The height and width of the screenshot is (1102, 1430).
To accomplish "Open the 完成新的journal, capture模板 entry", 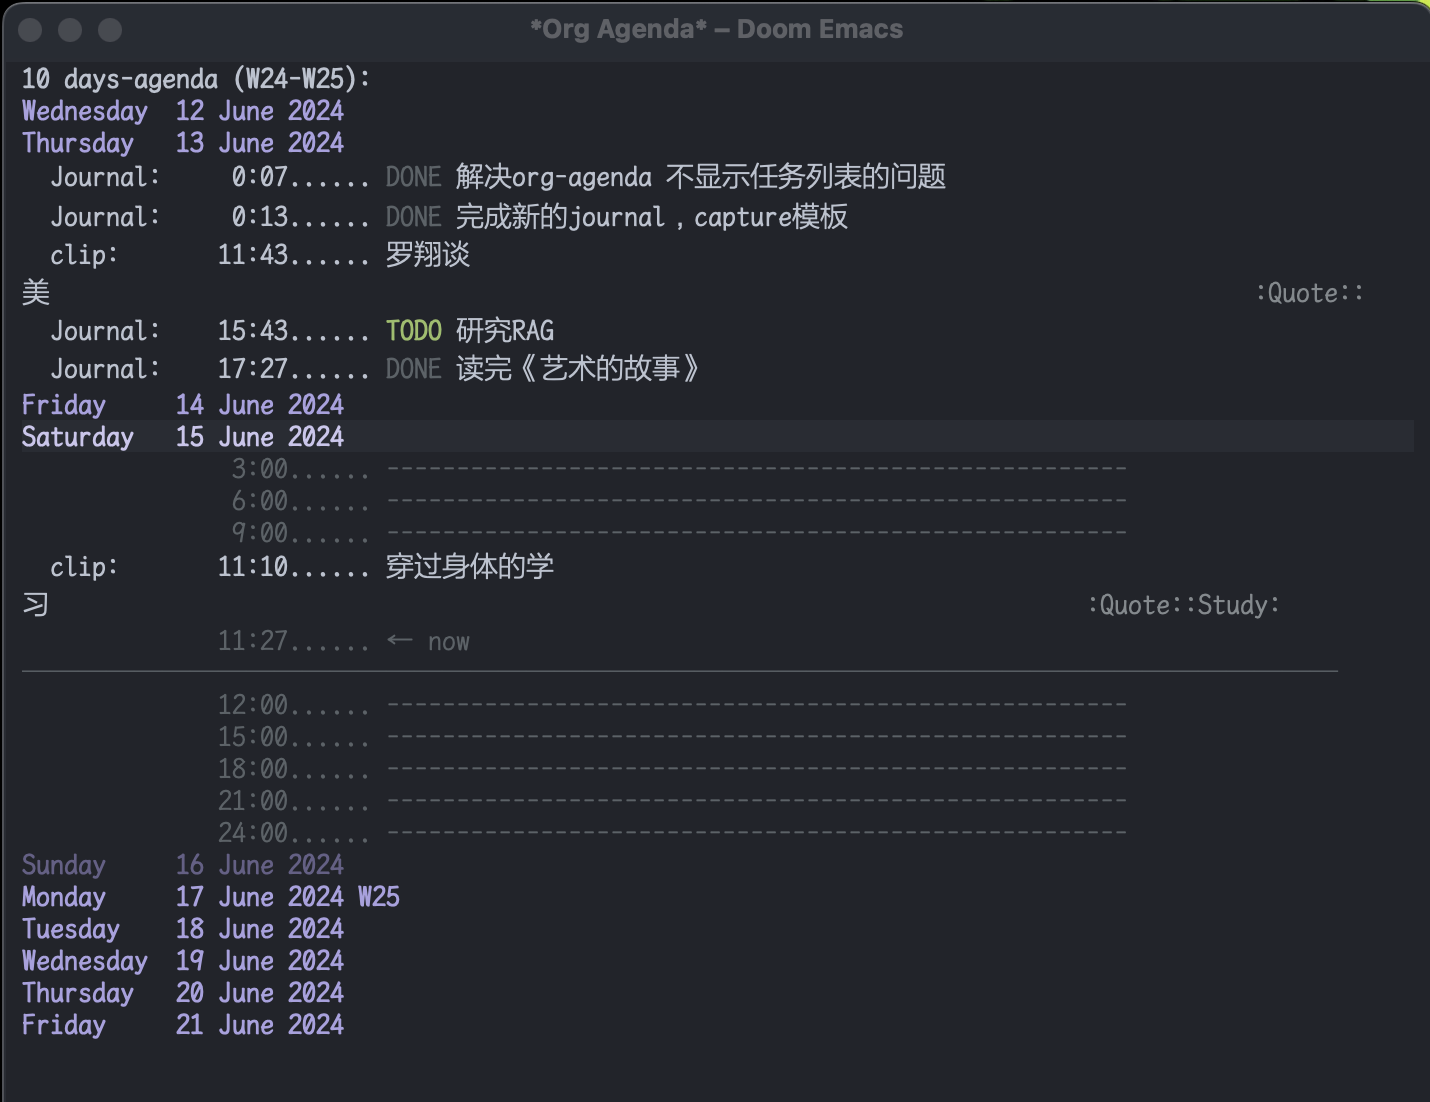I will click(651, 217).
